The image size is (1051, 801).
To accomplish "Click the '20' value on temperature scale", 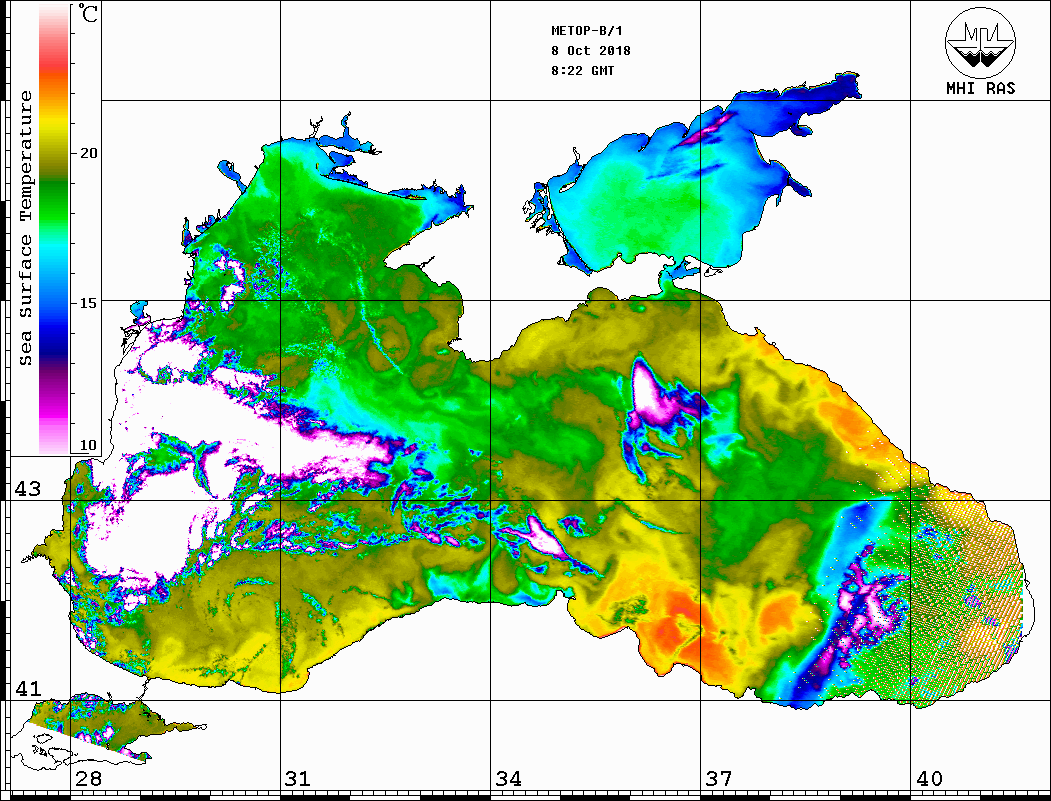I will point(88,153).
